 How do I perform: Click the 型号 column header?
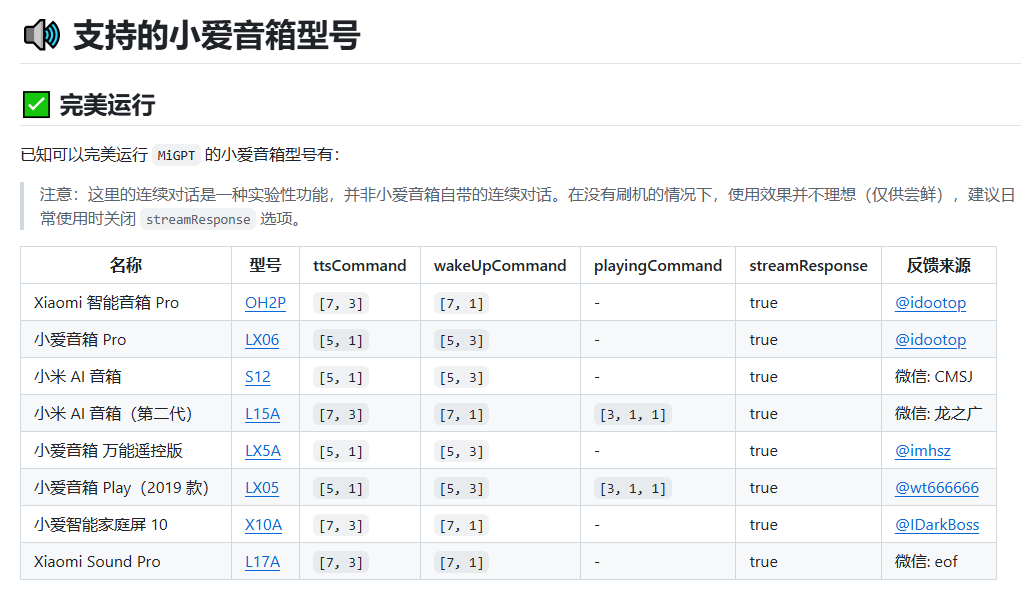click(265, 266)
